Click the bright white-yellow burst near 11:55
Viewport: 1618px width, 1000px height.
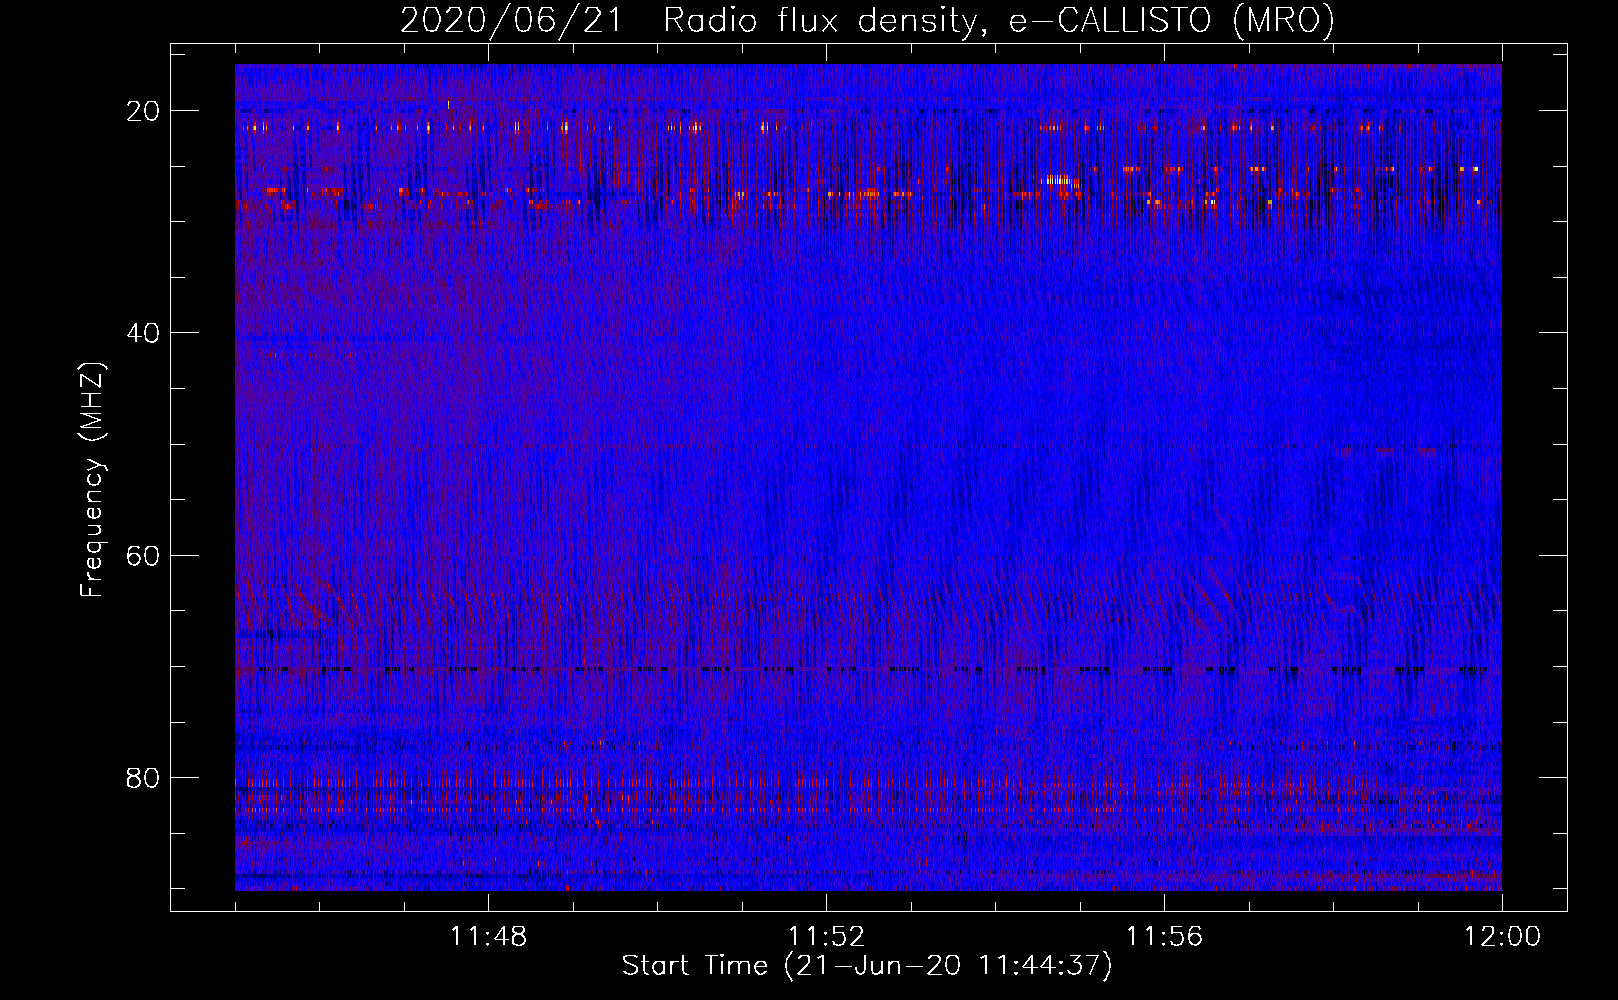pos(1059,181)
